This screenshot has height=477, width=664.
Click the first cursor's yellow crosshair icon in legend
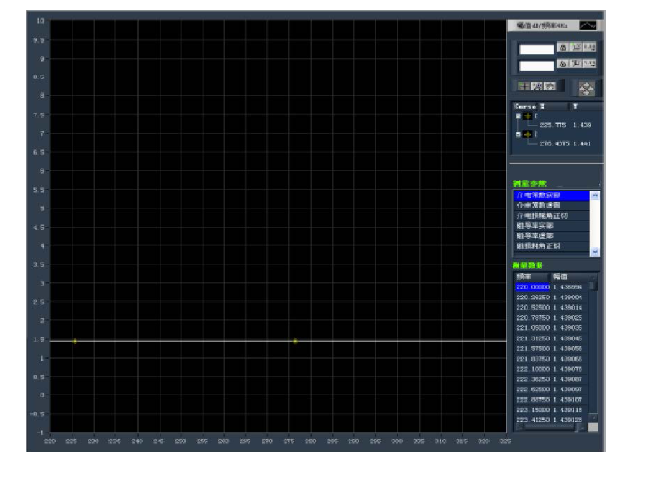tap(526, 116)
